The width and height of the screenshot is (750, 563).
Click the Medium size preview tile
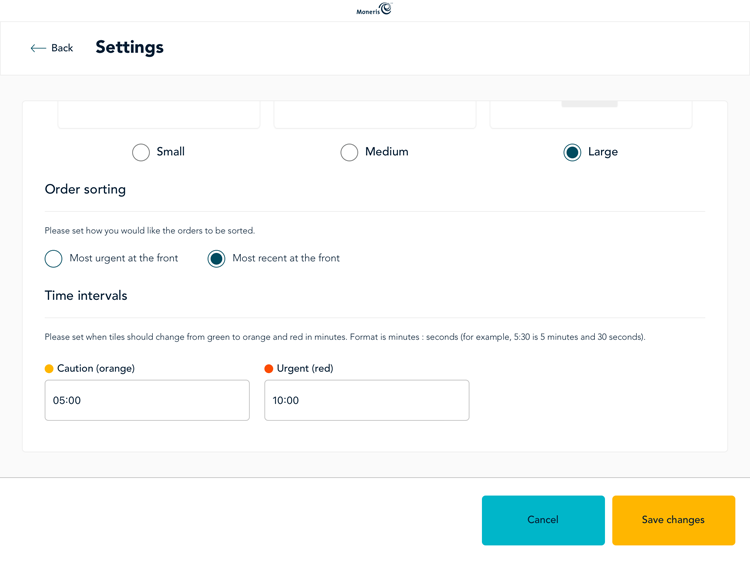(x=375, y=115)
